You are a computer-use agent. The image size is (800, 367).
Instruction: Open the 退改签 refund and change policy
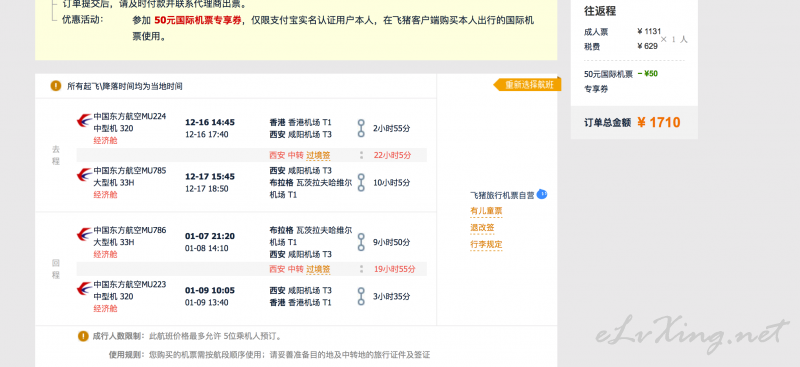click(482, 228)
